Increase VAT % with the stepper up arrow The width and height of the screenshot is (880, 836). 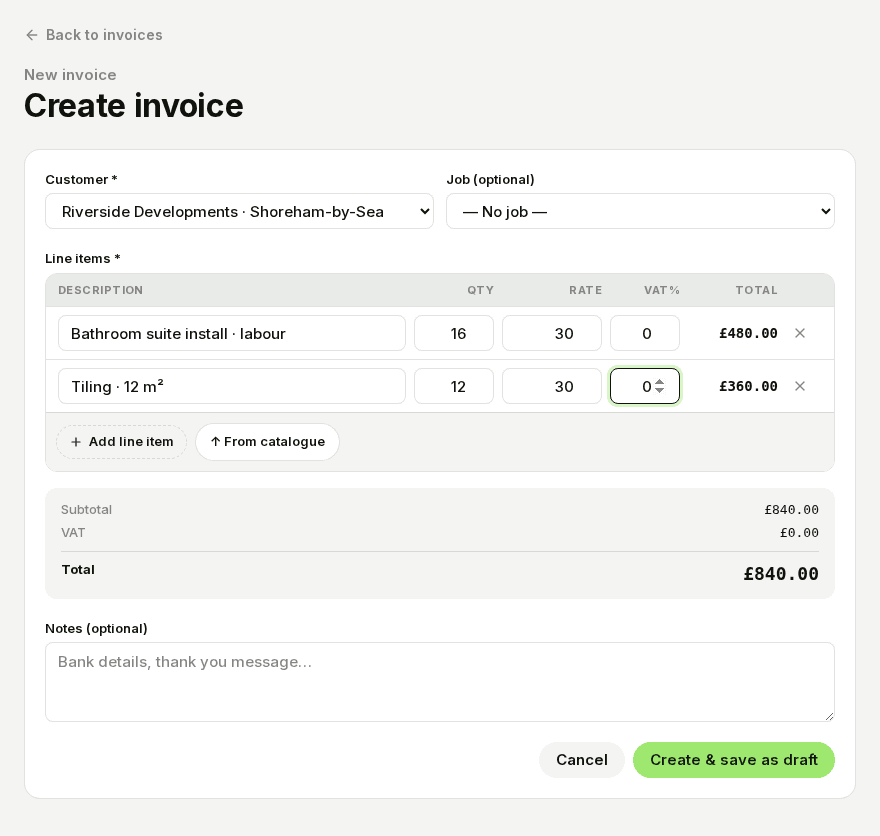tap(659, 382)
